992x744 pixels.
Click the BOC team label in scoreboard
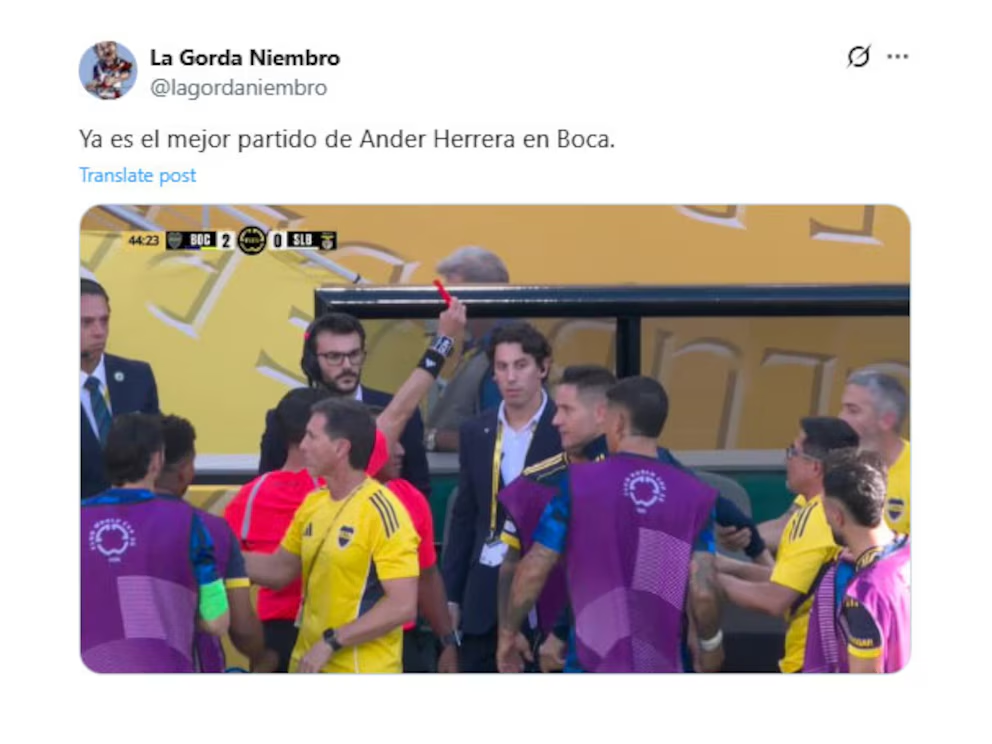(x=200, y=240)
